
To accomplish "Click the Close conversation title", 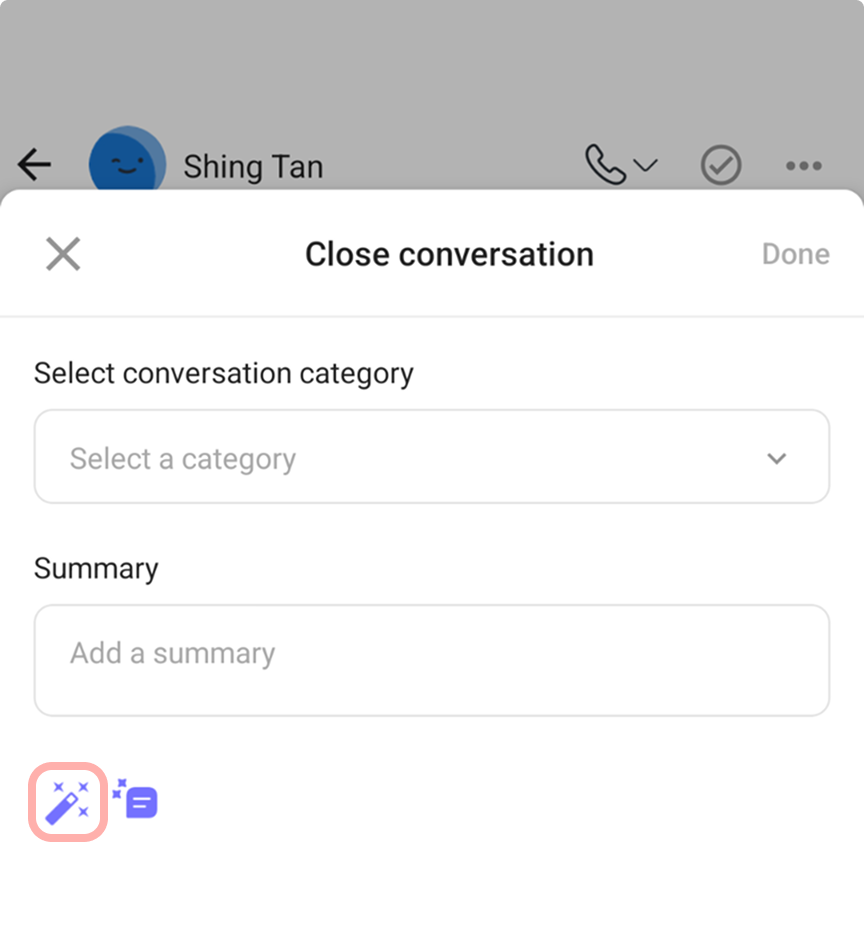I will click(449, 254).
